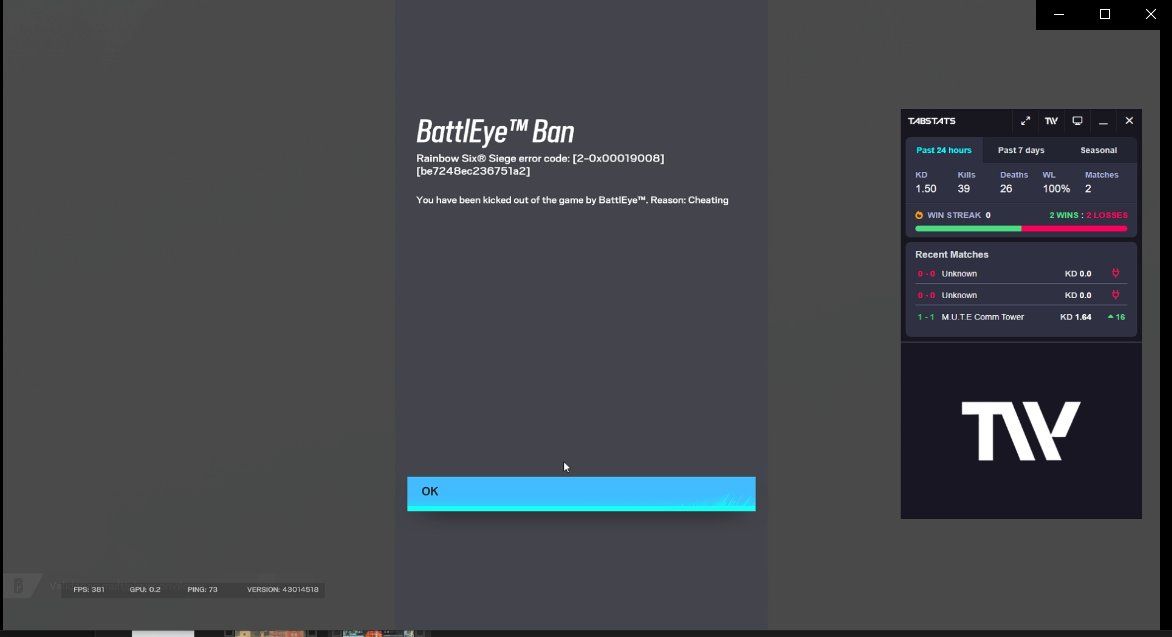The height and width of the screenshot is (637, 1172).
Task: Click the Deaths 26 value
Action: pos(1006,189)
